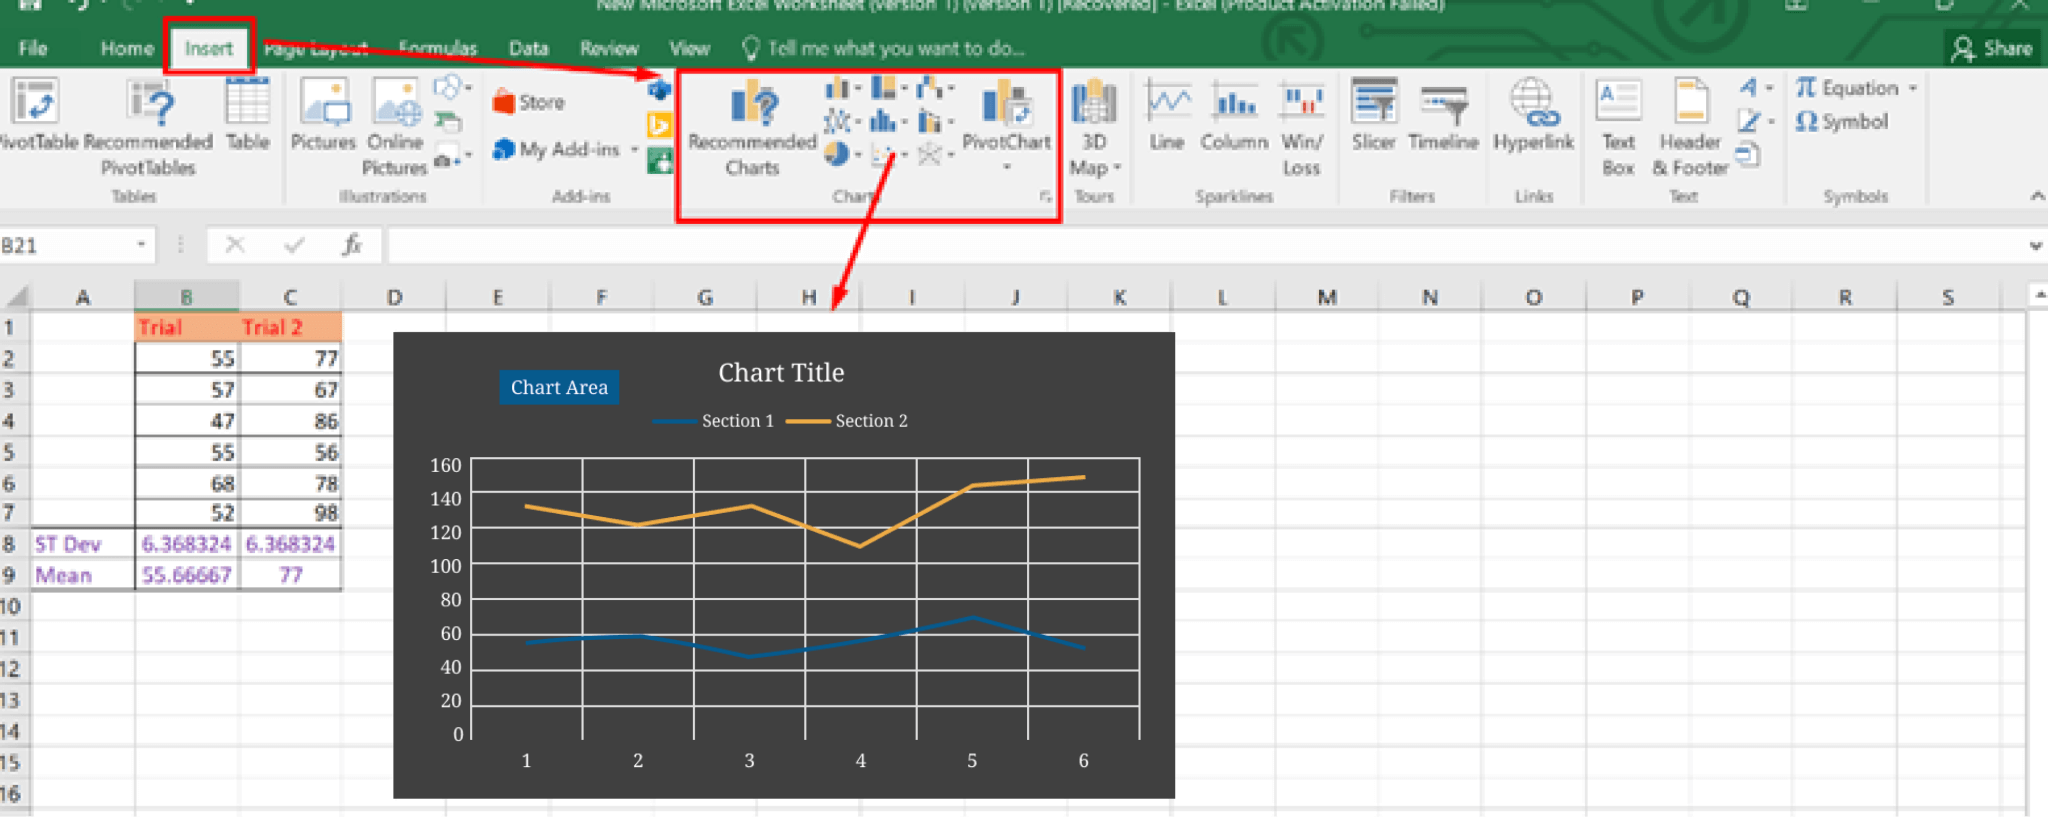Insert a Hyperlink
2048x817 pixels.
coord(1533,115)
